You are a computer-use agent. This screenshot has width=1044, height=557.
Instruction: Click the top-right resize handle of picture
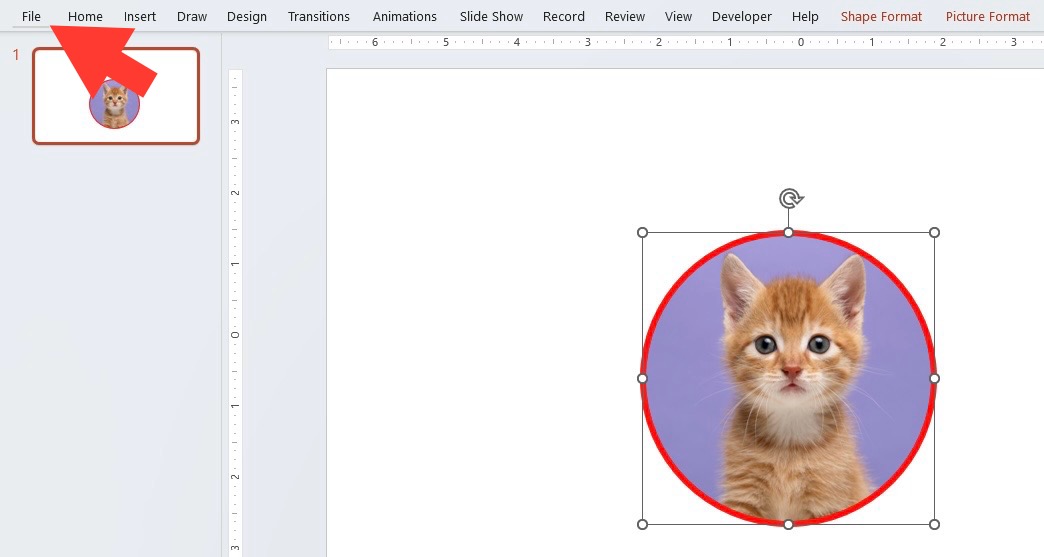934,232
